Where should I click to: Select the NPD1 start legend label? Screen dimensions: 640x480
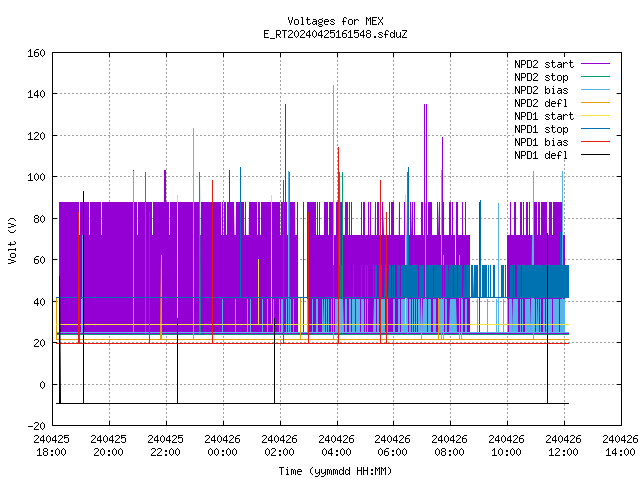click(x=544, y=116)
